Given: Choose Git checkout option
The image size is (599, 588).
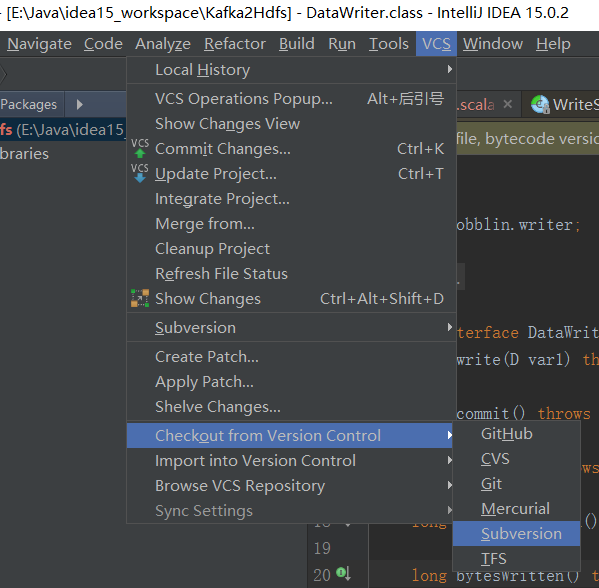Looking at the screenshot, I should click(x=516, y=484).
